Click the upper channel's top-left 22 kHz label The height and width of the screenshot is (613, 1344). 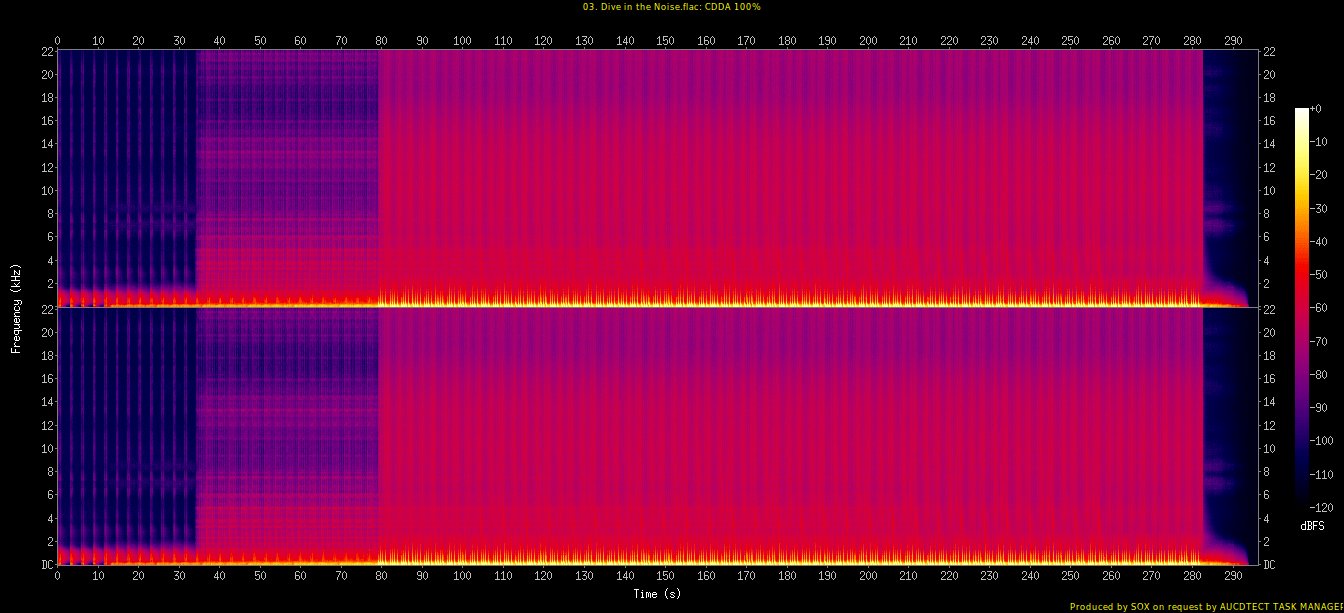click(x=46, y=51)
